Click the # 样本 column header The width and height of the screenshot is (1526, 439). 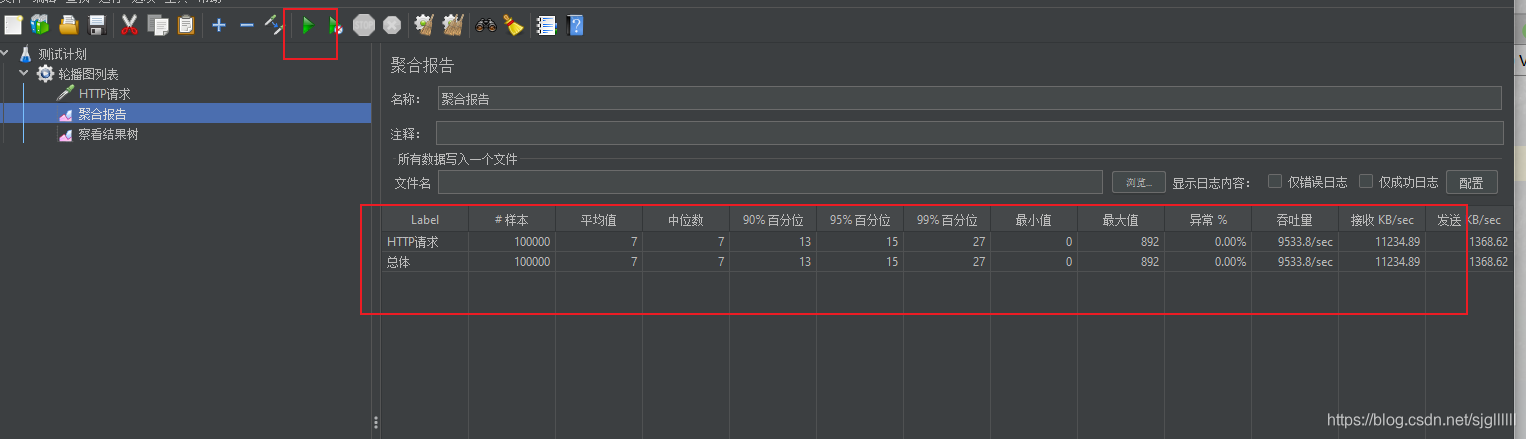(512, 220)
